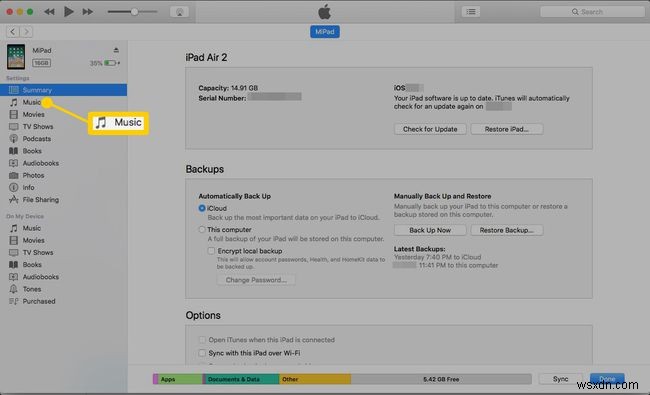Open the AirPlay output button
The width and height of the screenshot is (650, 395).
click(179, 12)
